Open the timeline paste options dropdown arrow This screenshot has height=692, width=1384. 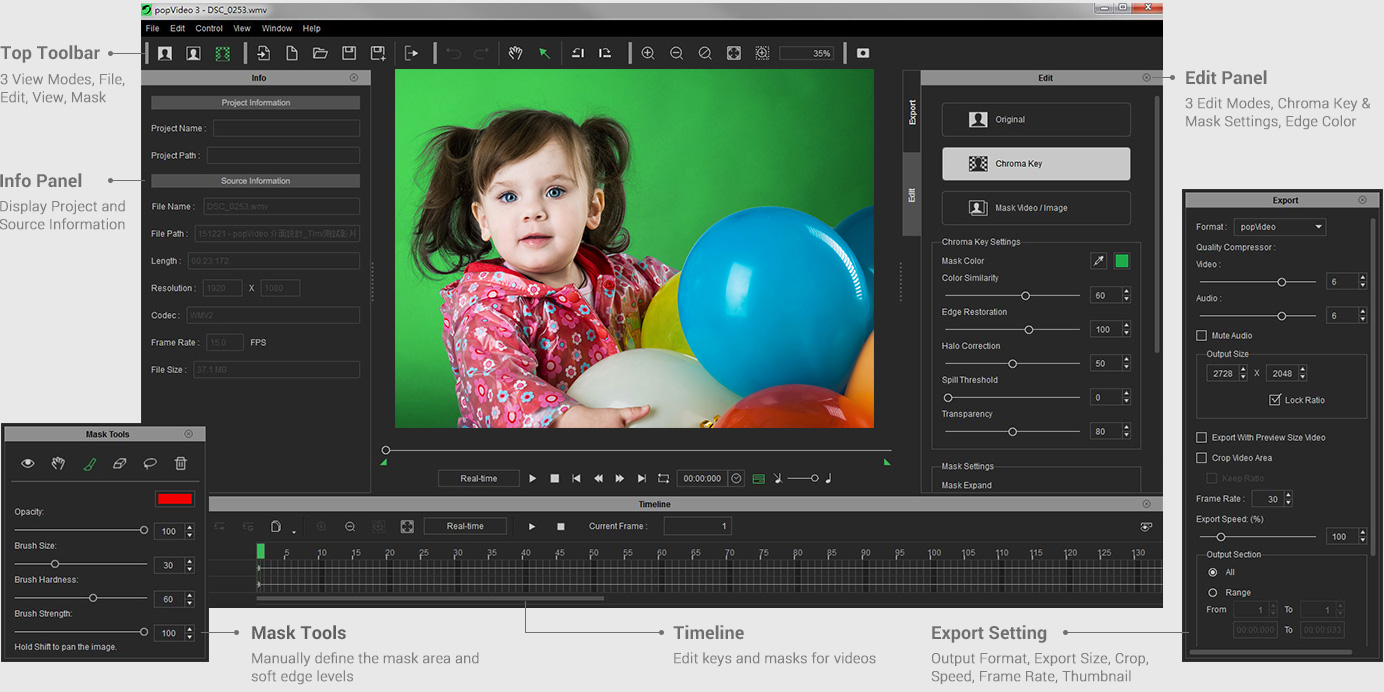[x=293, y=532]
